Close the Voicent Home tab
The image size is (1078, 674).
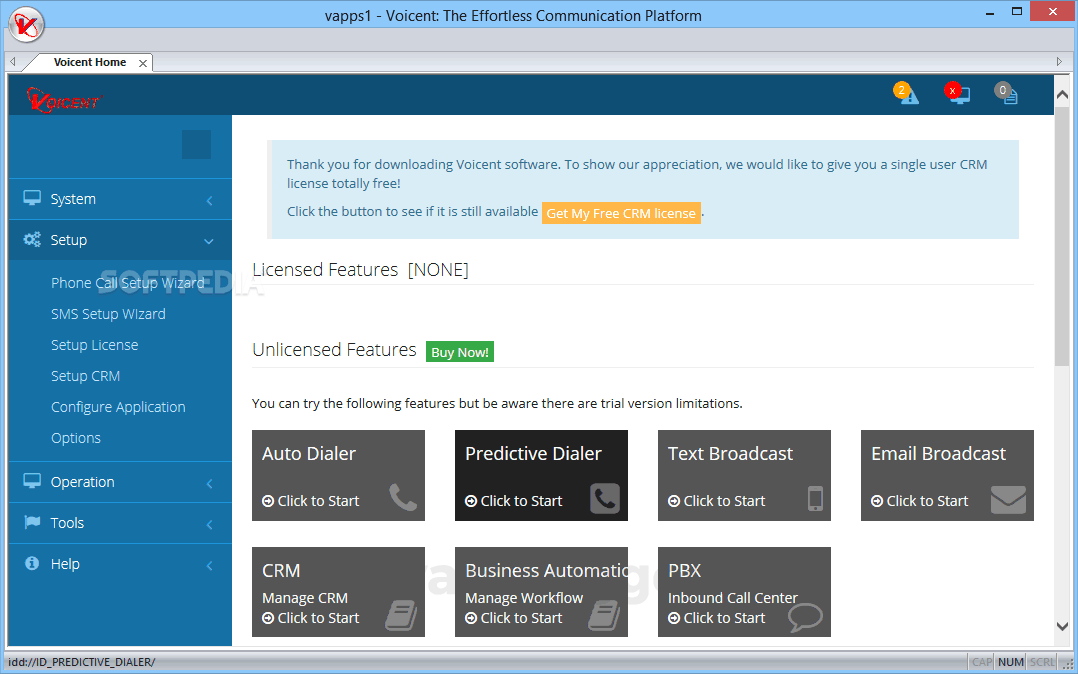coord(143,63)
